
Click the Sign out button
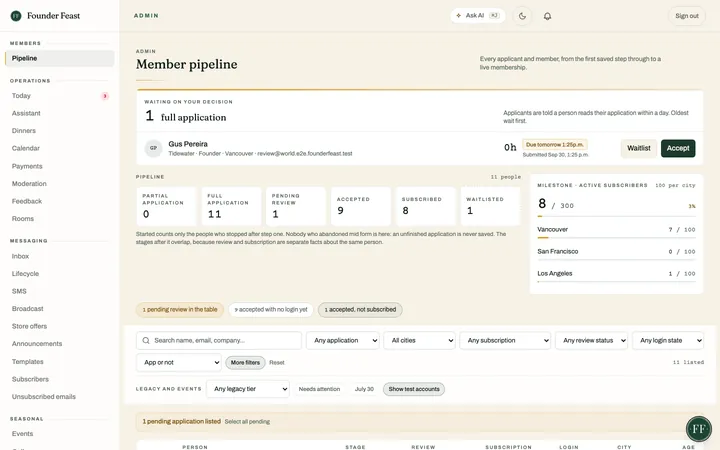click(x=686, y=16)
